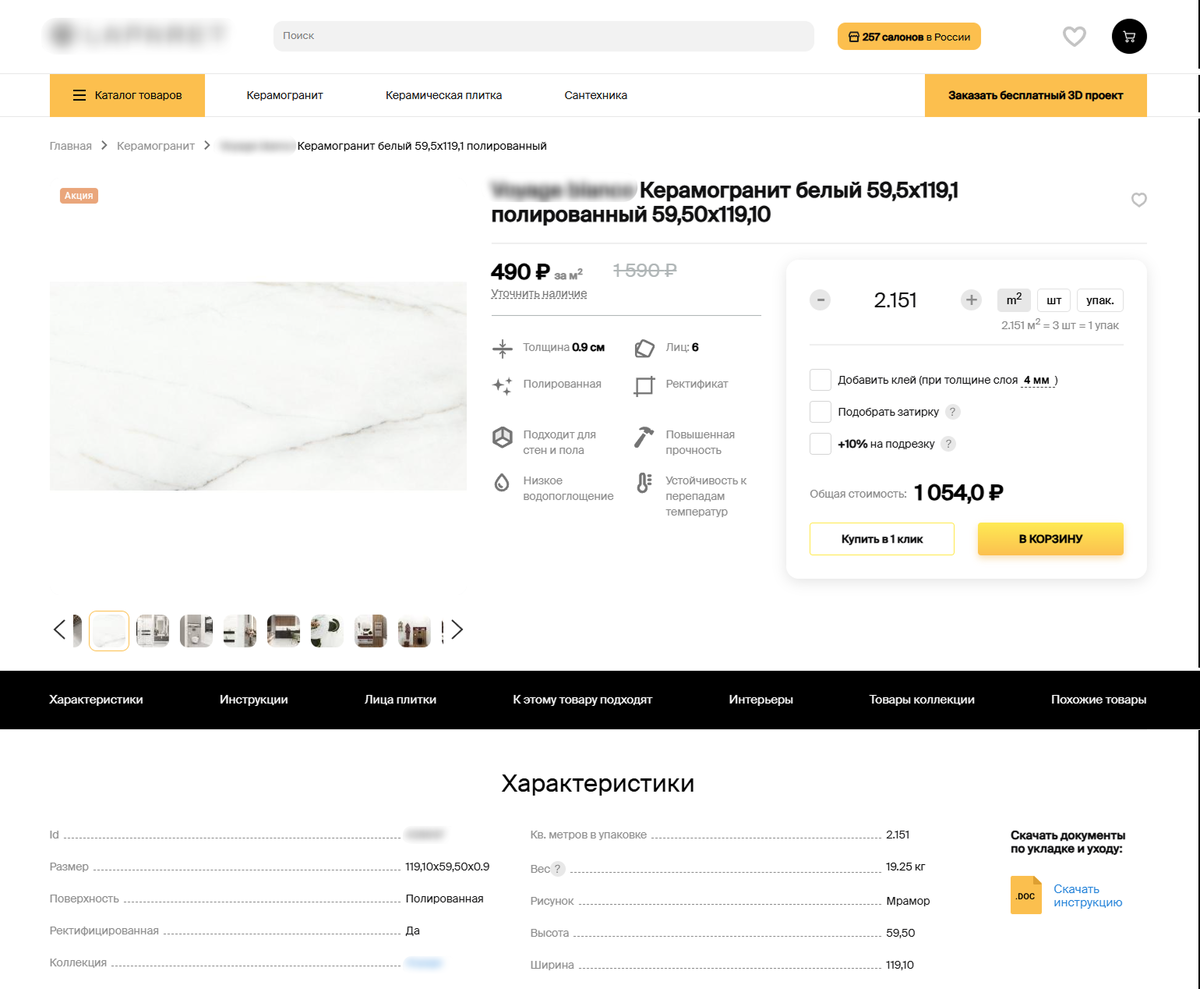
Task: Open favorites heart icon in header
Action: 1074,37
